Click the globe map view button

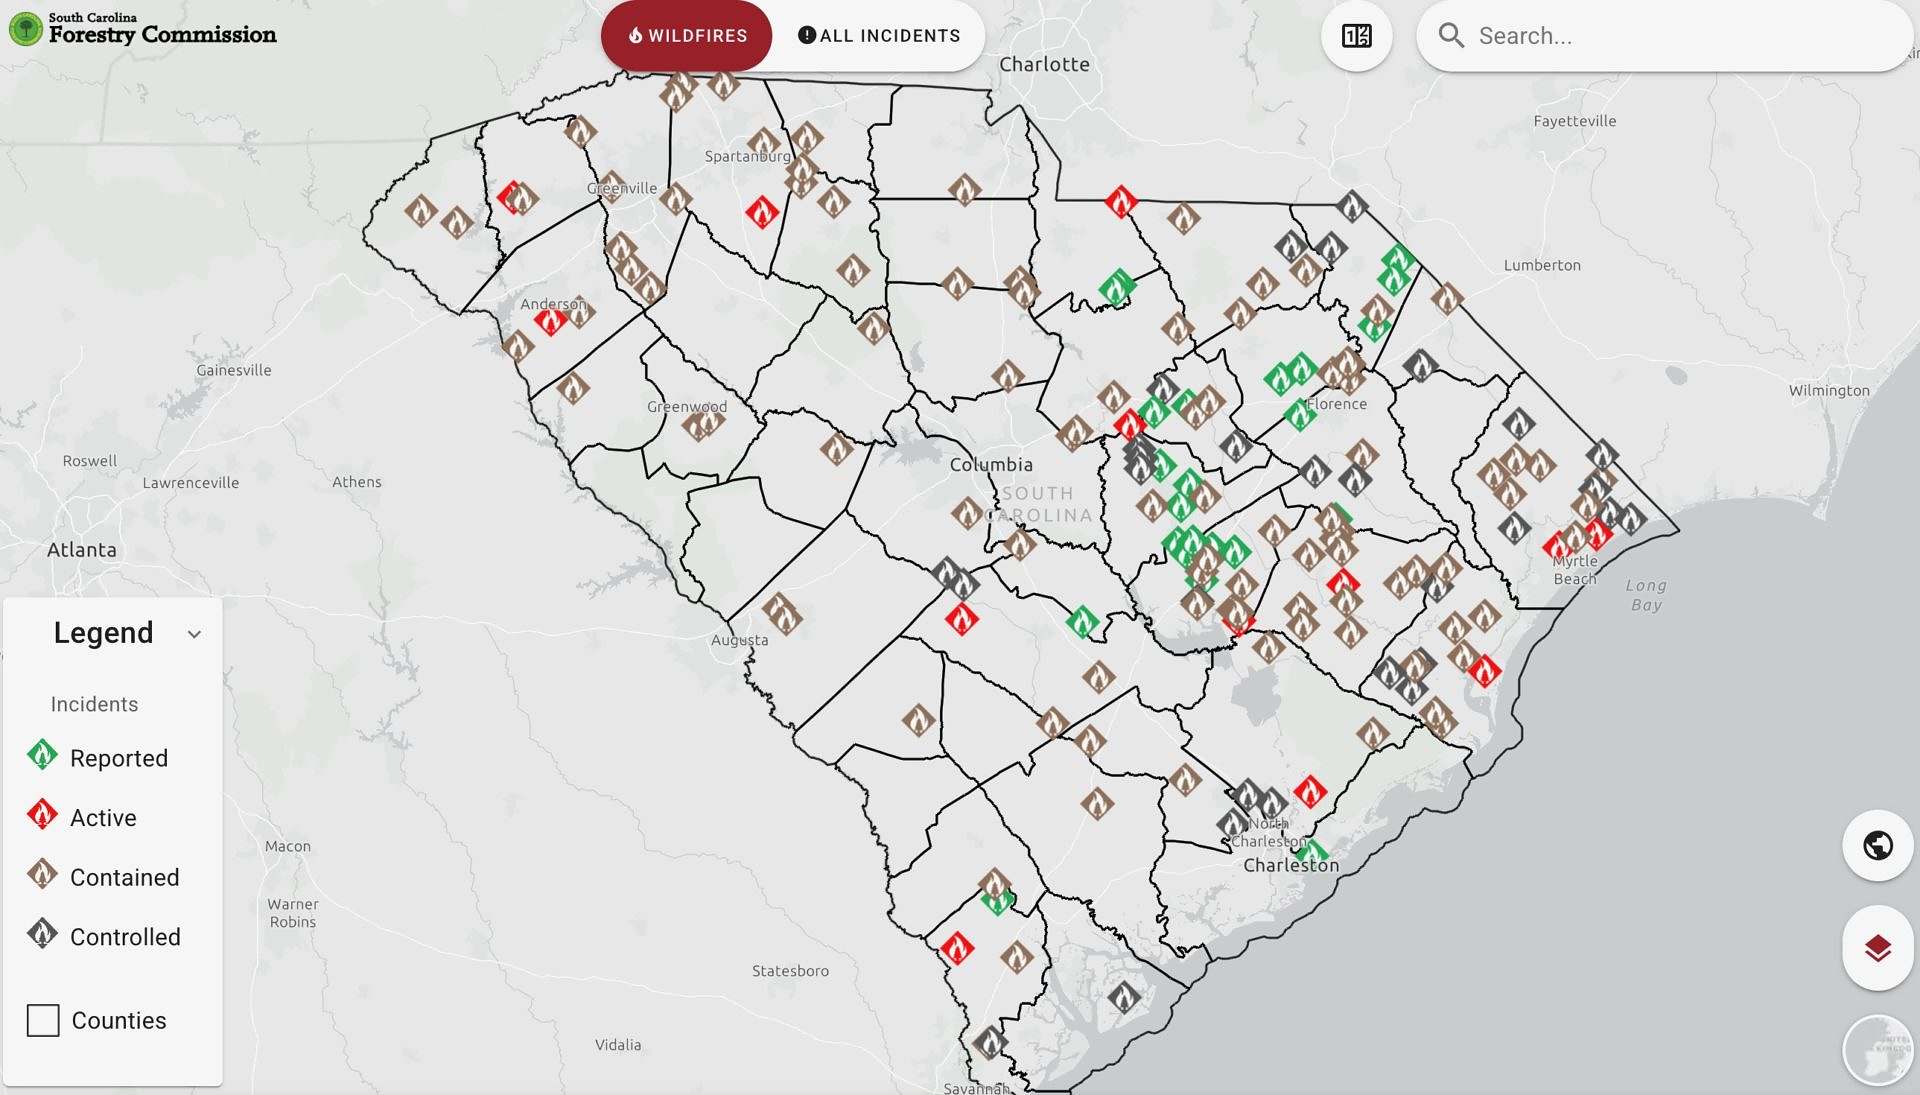click(1877, 846)
